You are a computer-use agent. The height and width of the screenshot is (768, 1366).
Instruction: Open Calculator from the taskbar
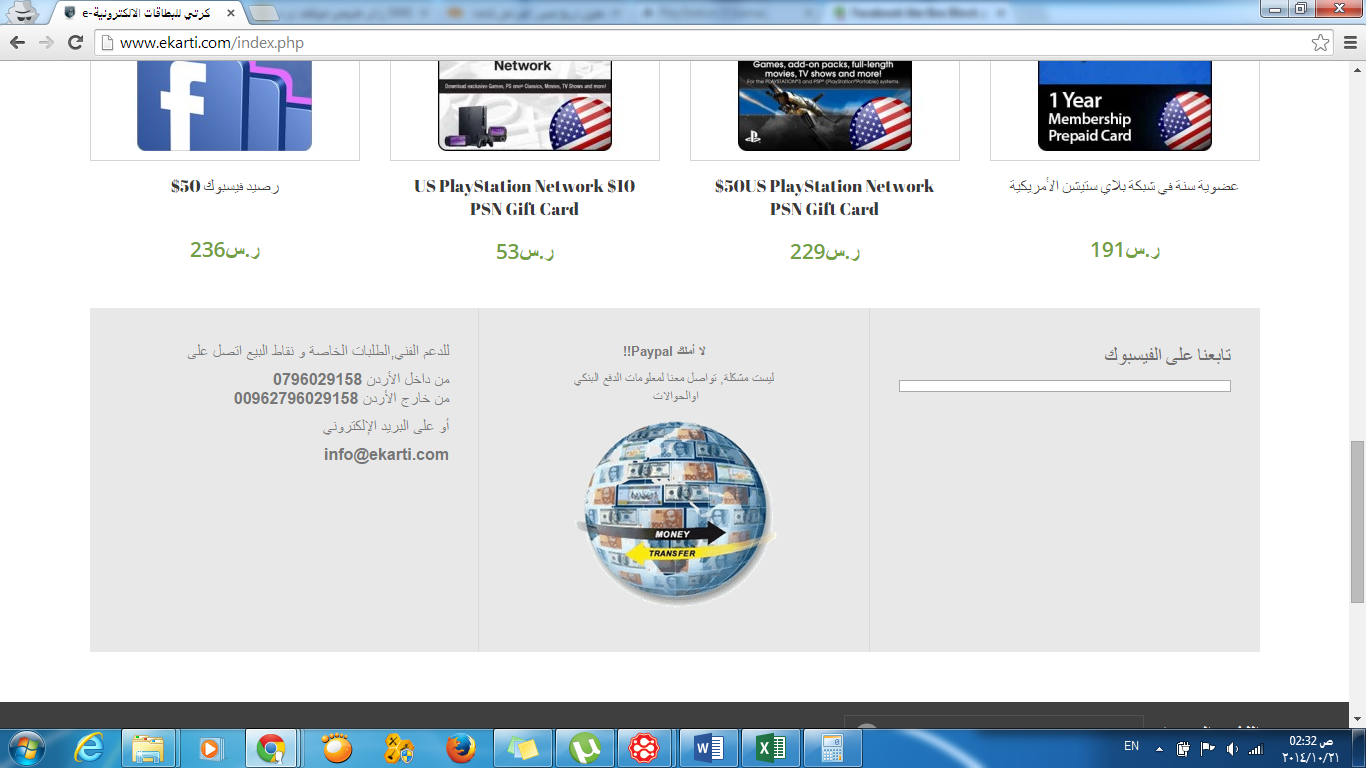[x=833, y=748]
